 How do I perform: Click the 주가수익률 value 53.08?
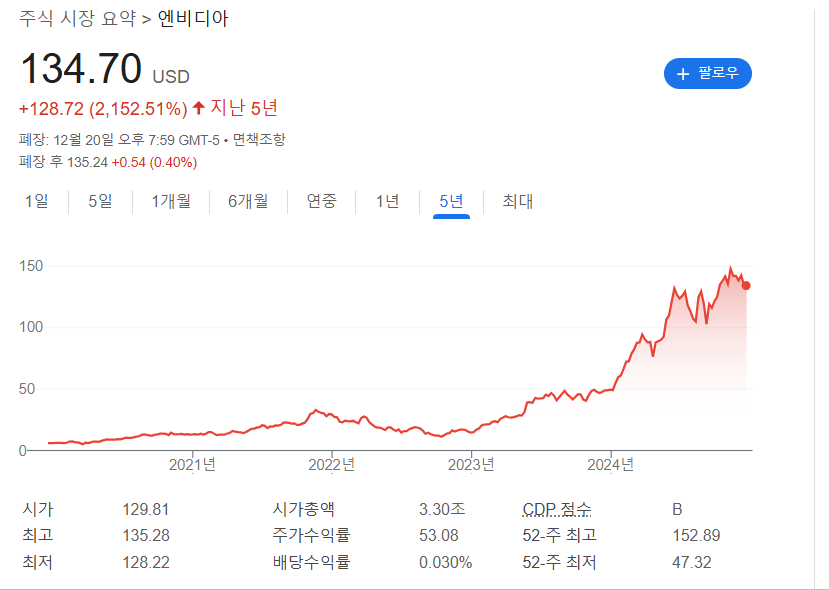439,536
